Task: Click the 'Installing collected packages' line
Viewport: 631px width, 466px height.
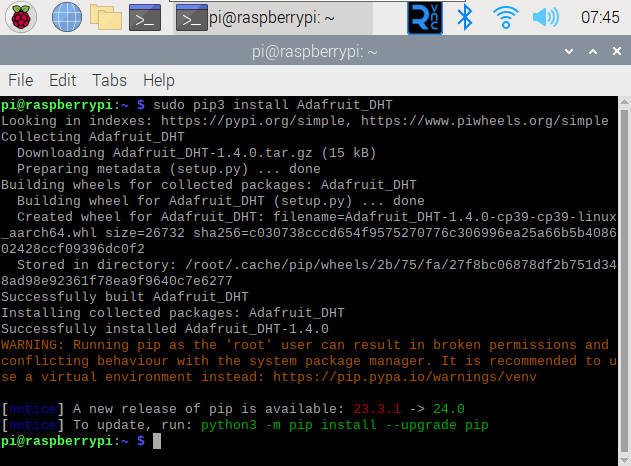Action: [173, 313]
